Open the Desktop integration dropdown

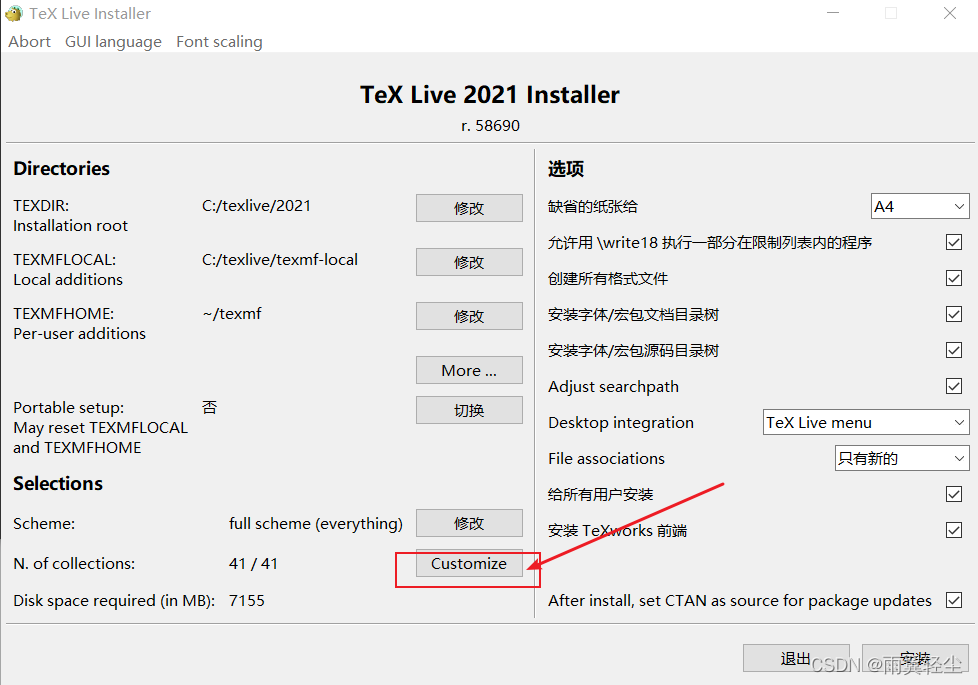[x=866, y=422]
